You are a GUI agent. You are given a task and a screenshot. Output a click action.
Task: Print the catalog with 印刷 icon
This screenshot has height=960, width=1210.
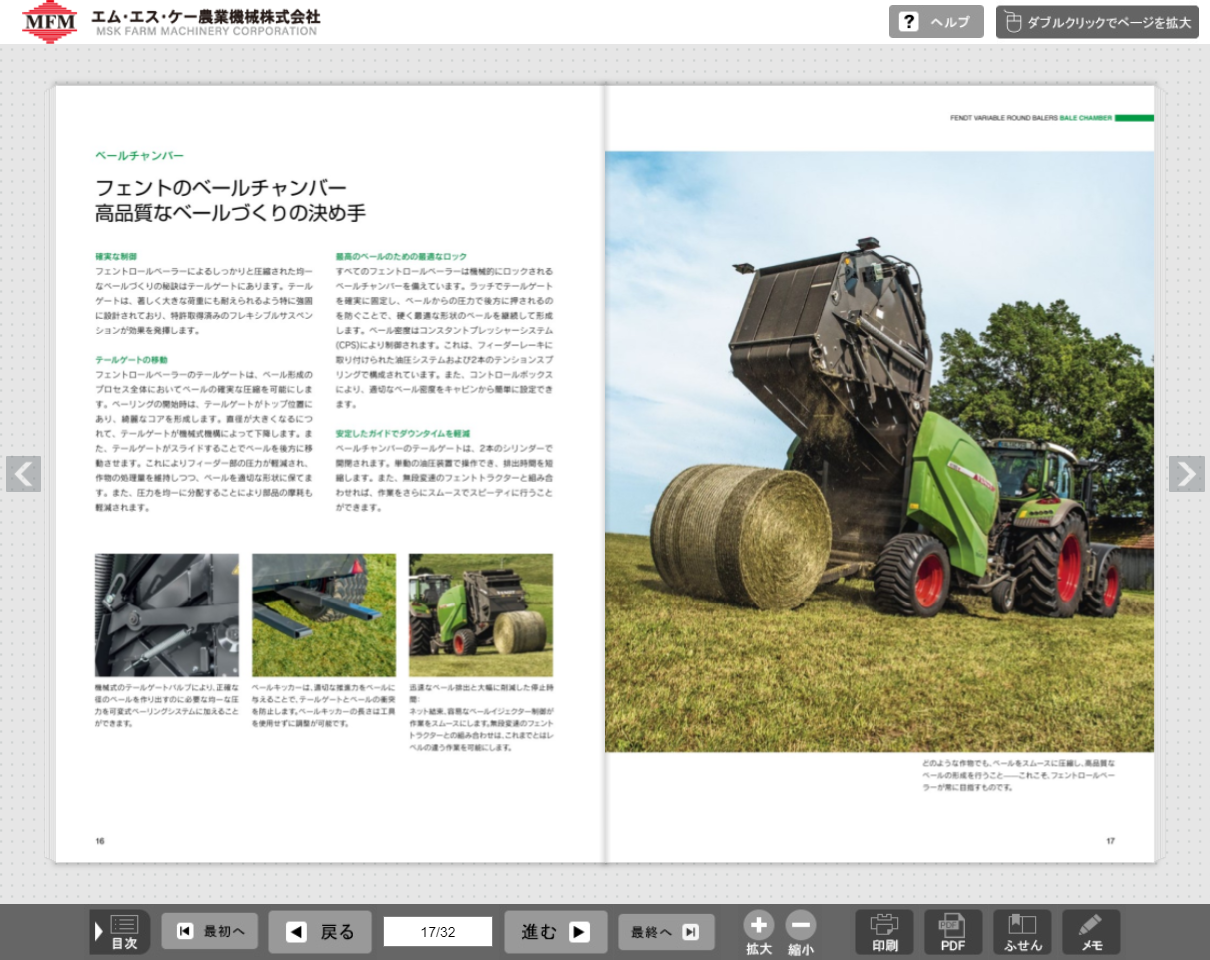pos(885,932)
